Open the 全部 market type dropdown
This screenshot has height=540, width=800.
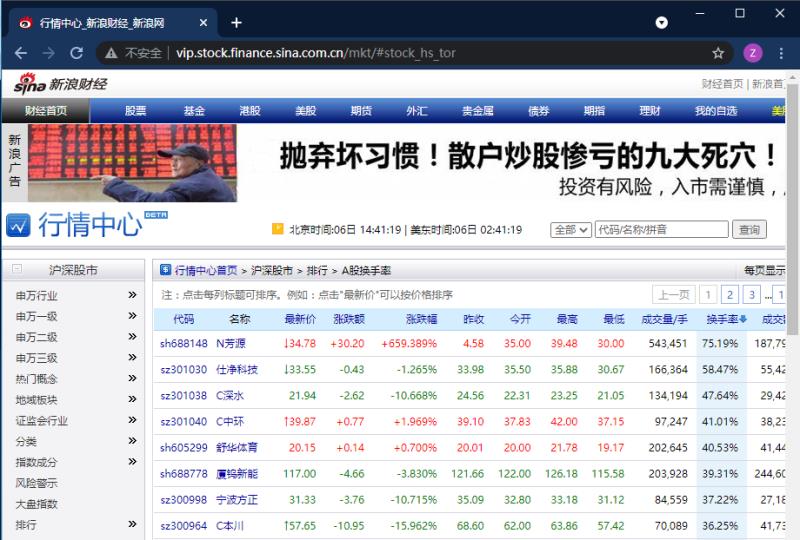[571, 230]
